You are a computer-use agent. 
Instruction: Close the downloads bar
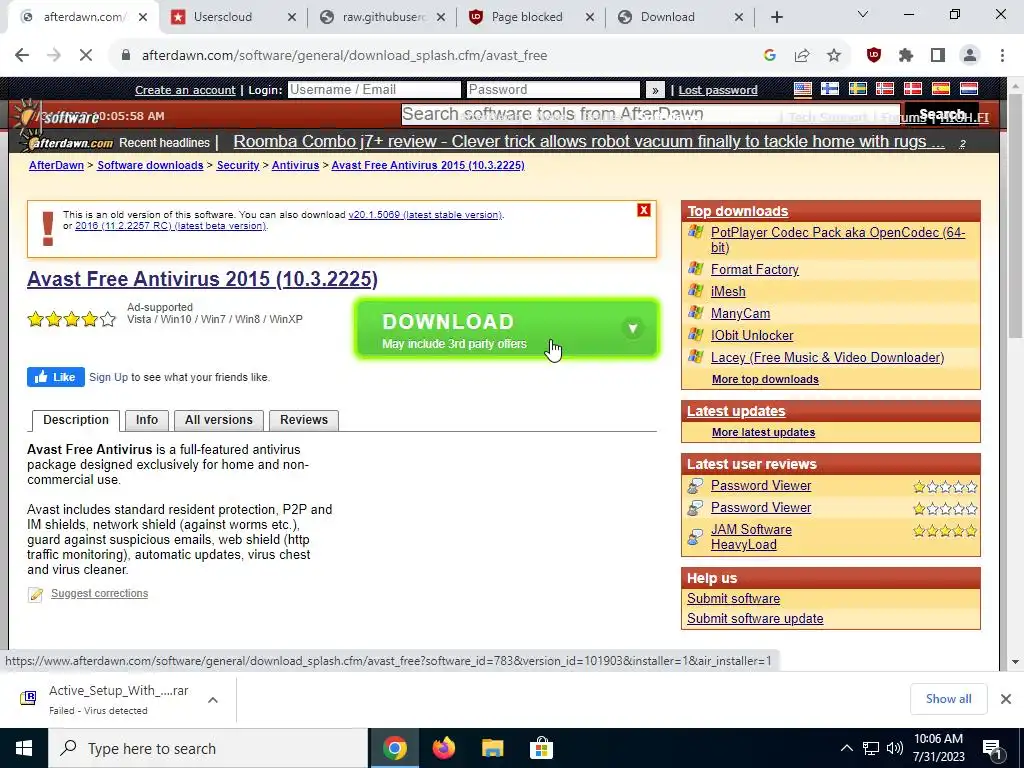pyautogui.click(x=1006, y=699)
